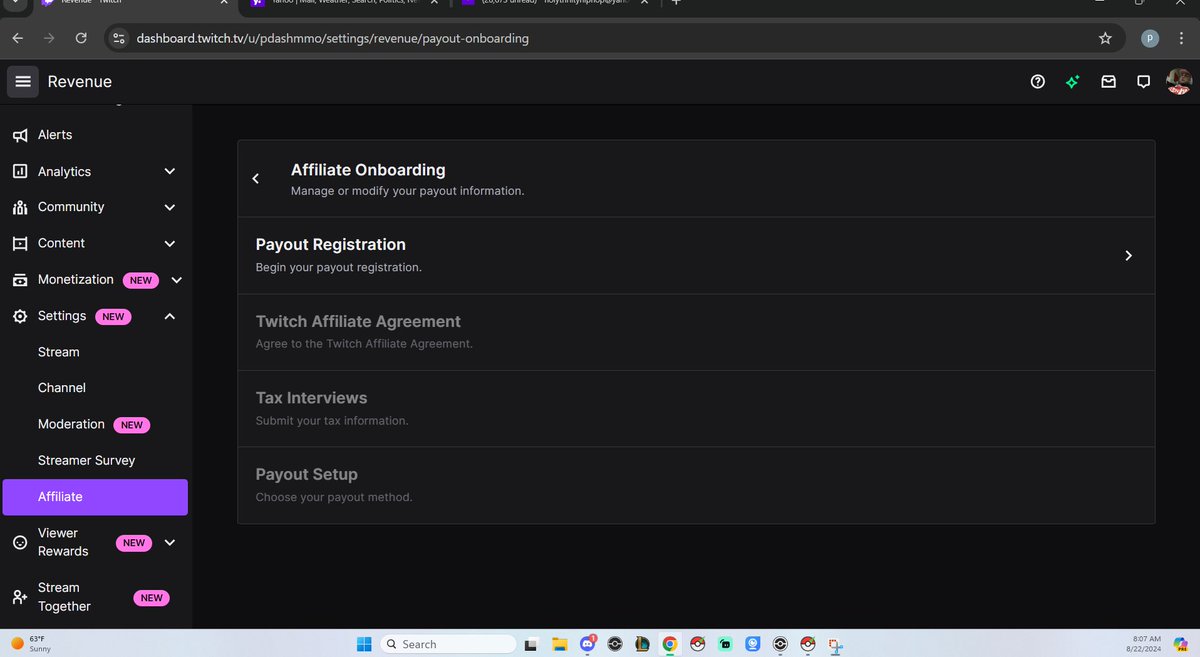
Task: Click Twitch Affiliate Agreement row
Action: (696, 332)
